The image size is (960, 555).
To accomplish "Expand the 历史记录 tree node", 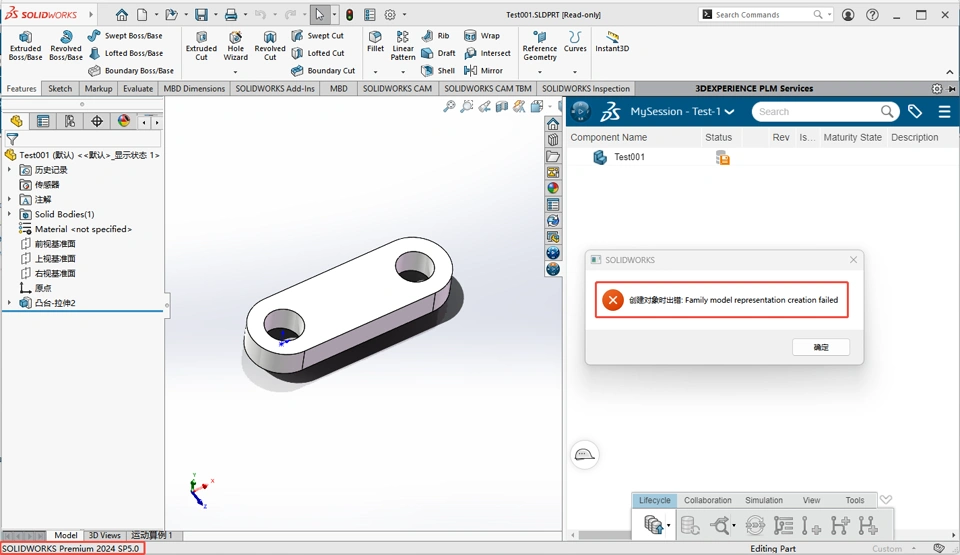I will point(9,170).
